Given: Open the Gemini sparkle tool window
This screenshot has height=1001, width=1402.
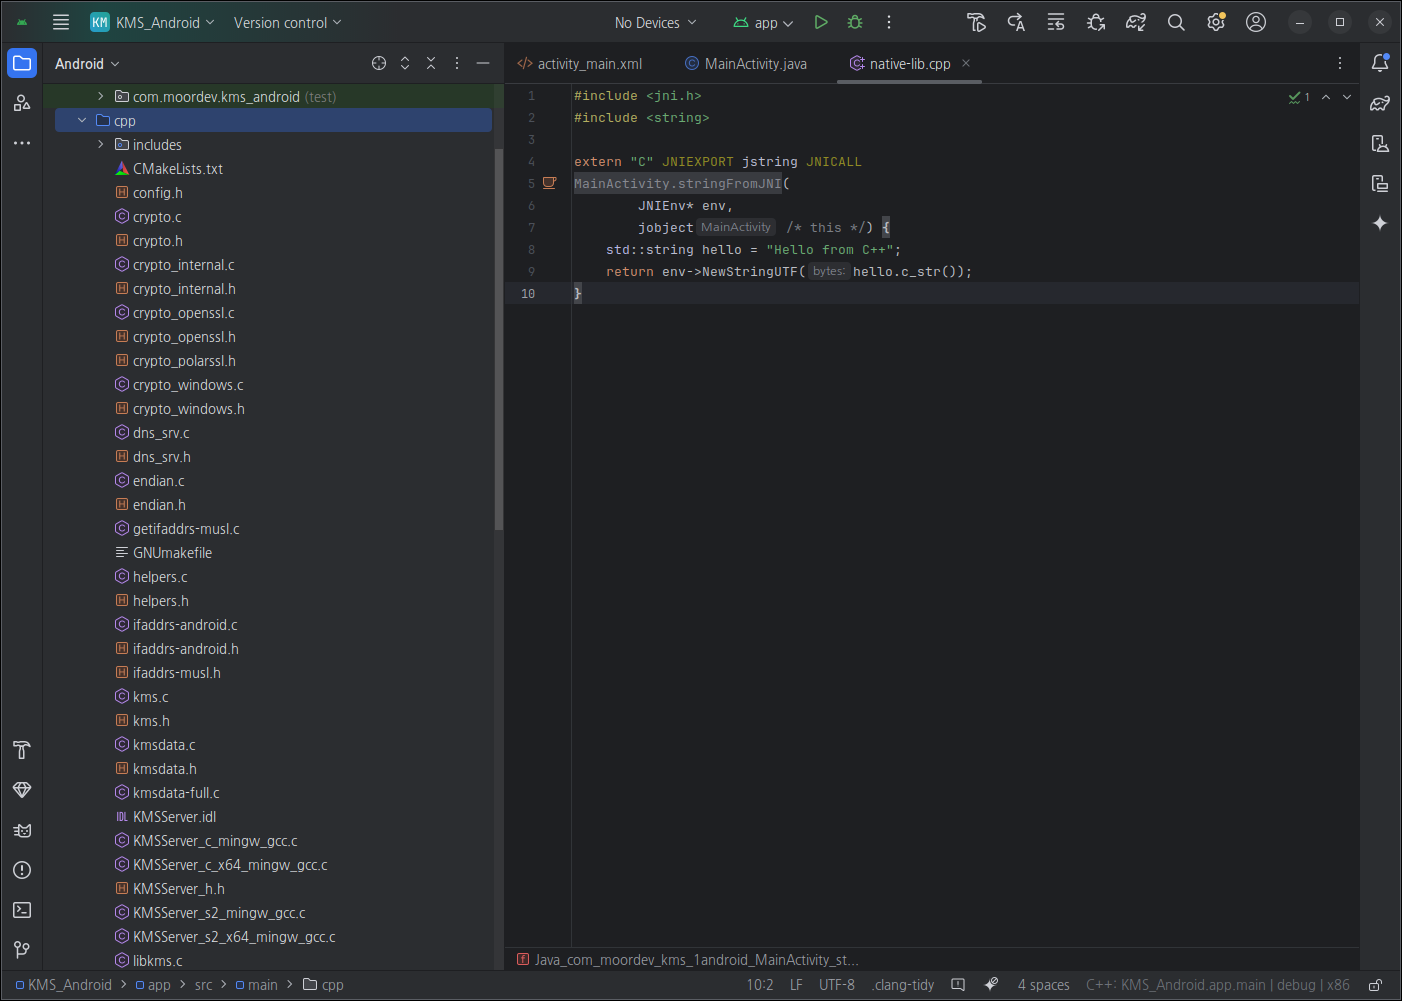Looking at the screenshot, I should 1380,223.
